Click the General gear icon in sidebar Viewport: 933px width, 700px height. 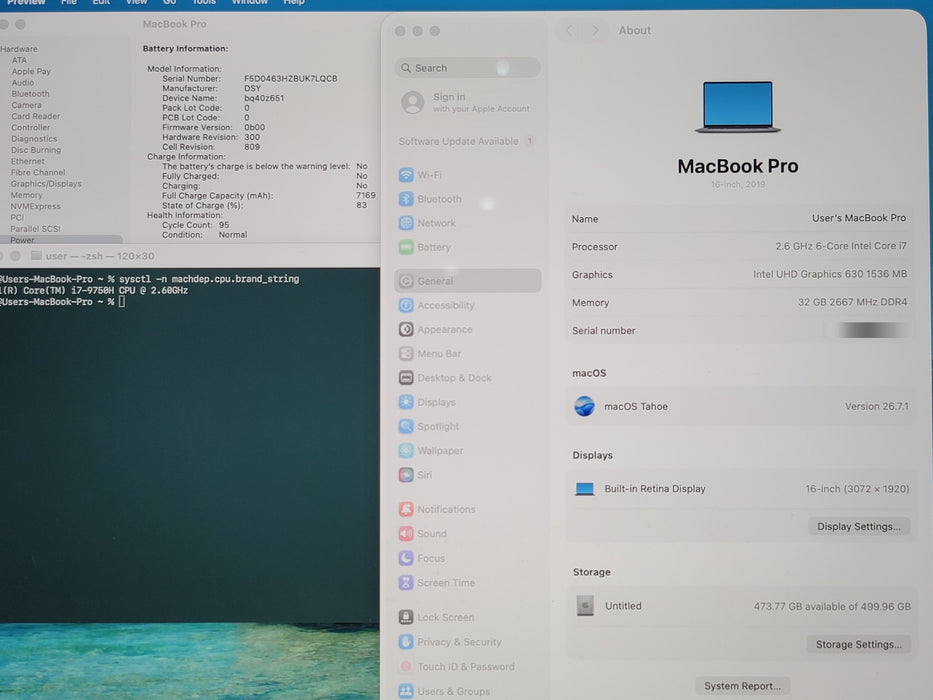406,281
